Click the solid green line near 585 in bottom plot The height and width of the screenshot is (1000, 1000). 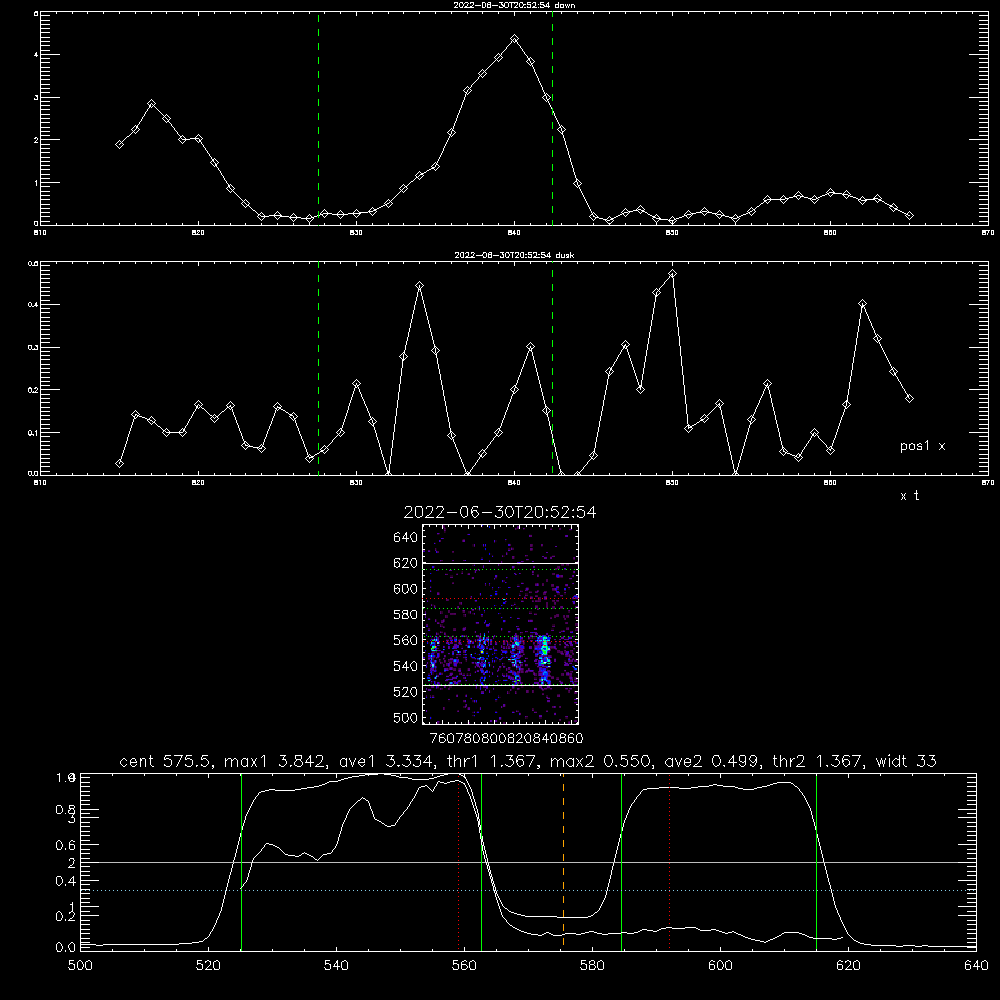click(621, 862)
